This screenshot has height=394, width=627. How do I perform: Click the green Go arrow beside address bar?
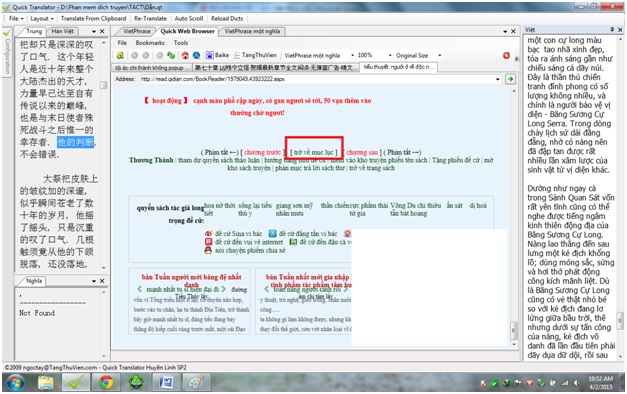(x=510, y=79)
